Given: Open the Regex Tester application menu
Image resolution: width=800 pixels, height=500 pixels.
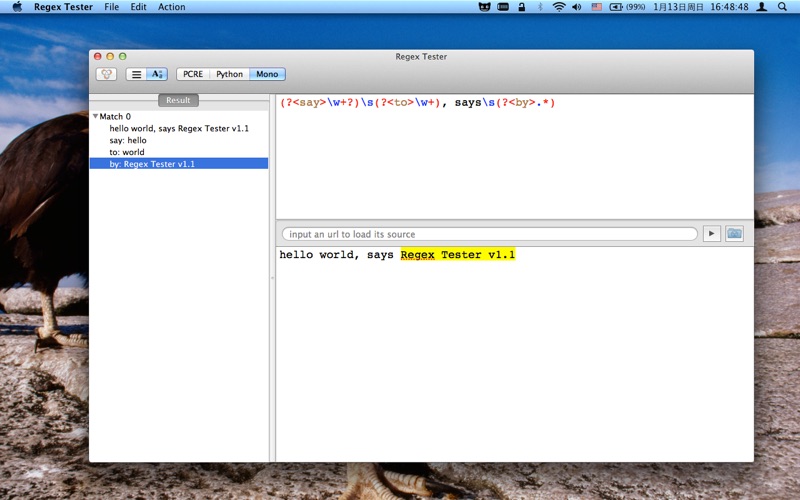Looking at the screenshot, I should (63, 7).
